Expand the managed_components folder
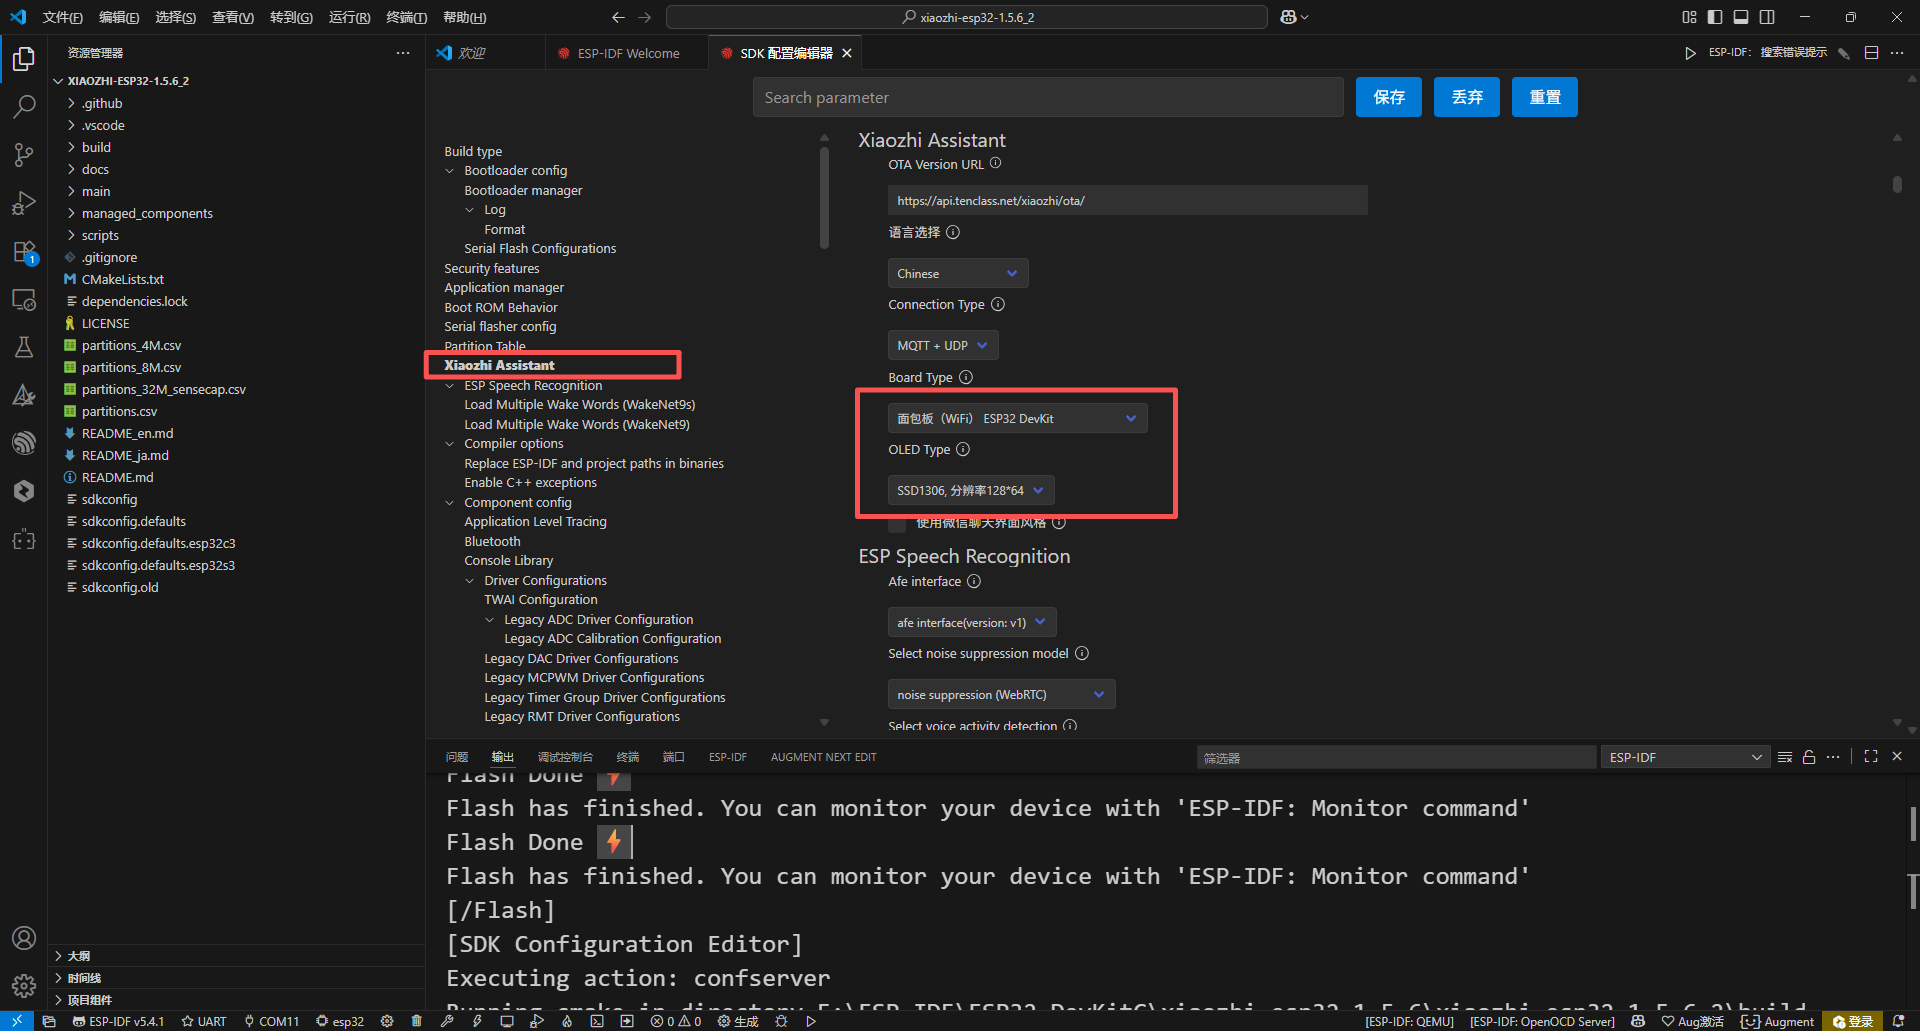 (147, 213)
